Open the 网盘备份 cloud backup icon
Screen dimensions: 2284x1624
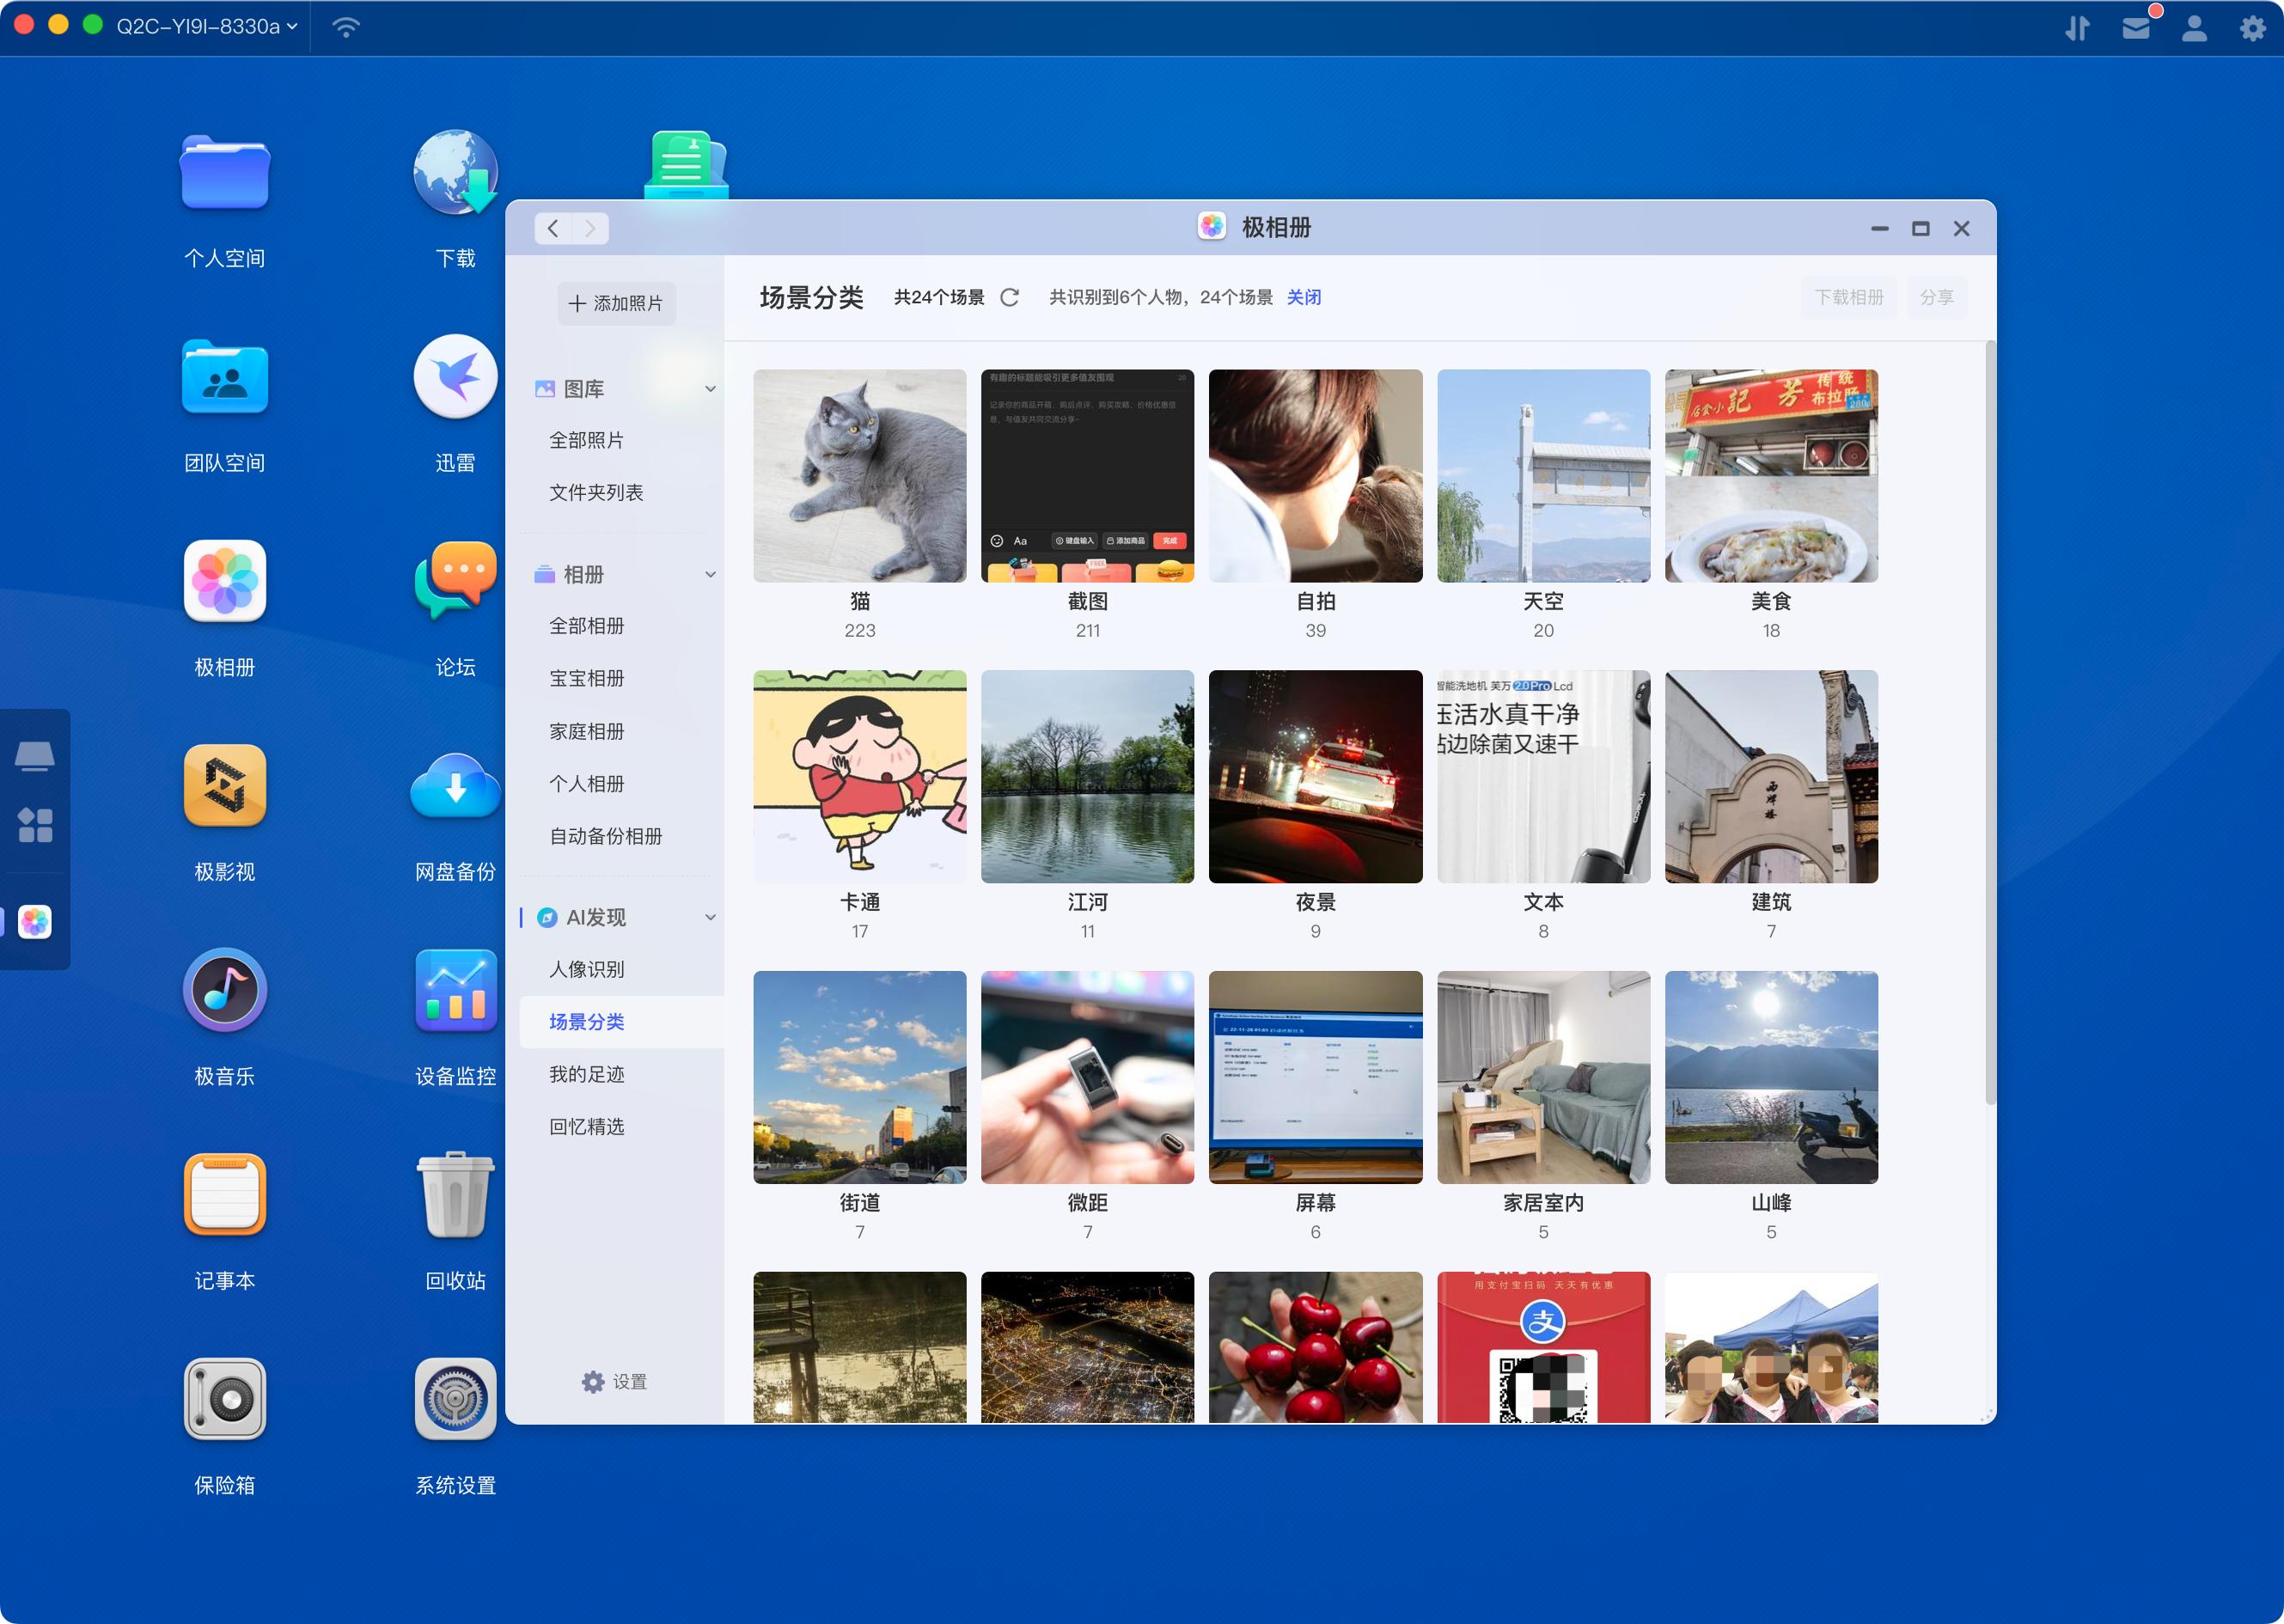pyautogui.click(x=455, y=786)
